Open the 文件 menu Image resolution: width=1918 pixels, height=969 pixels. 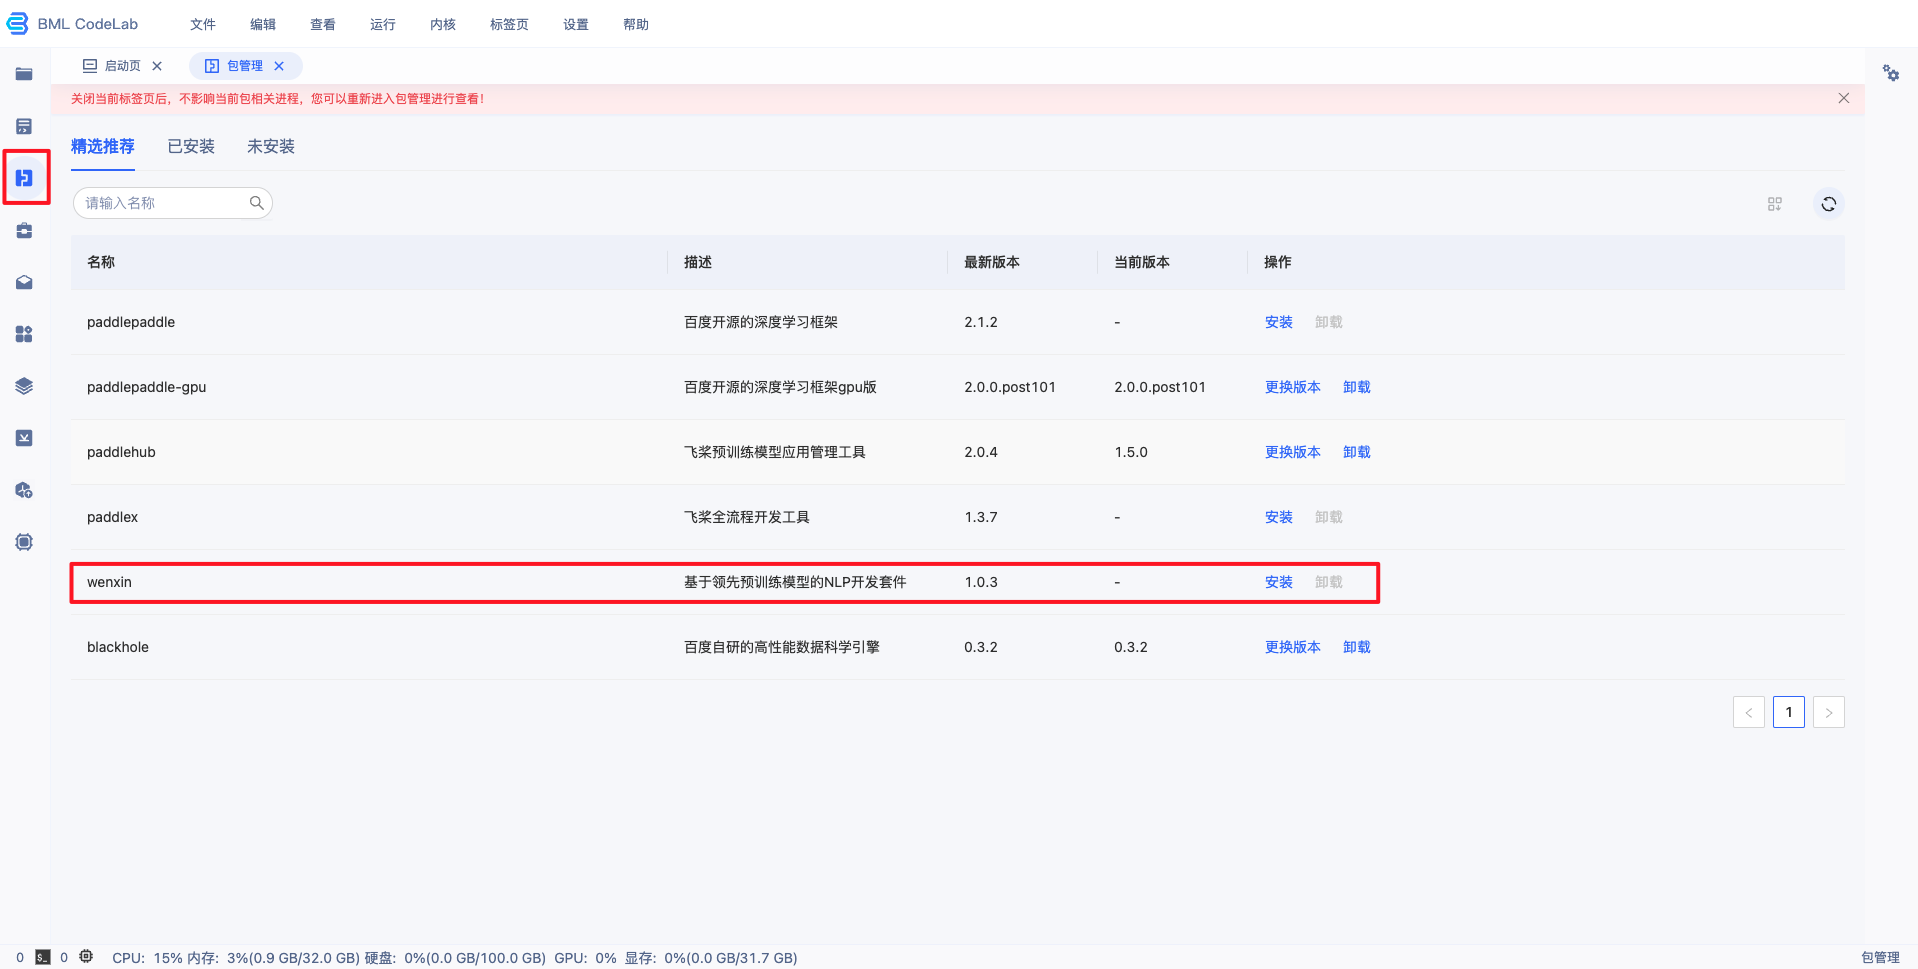(203, 24)
